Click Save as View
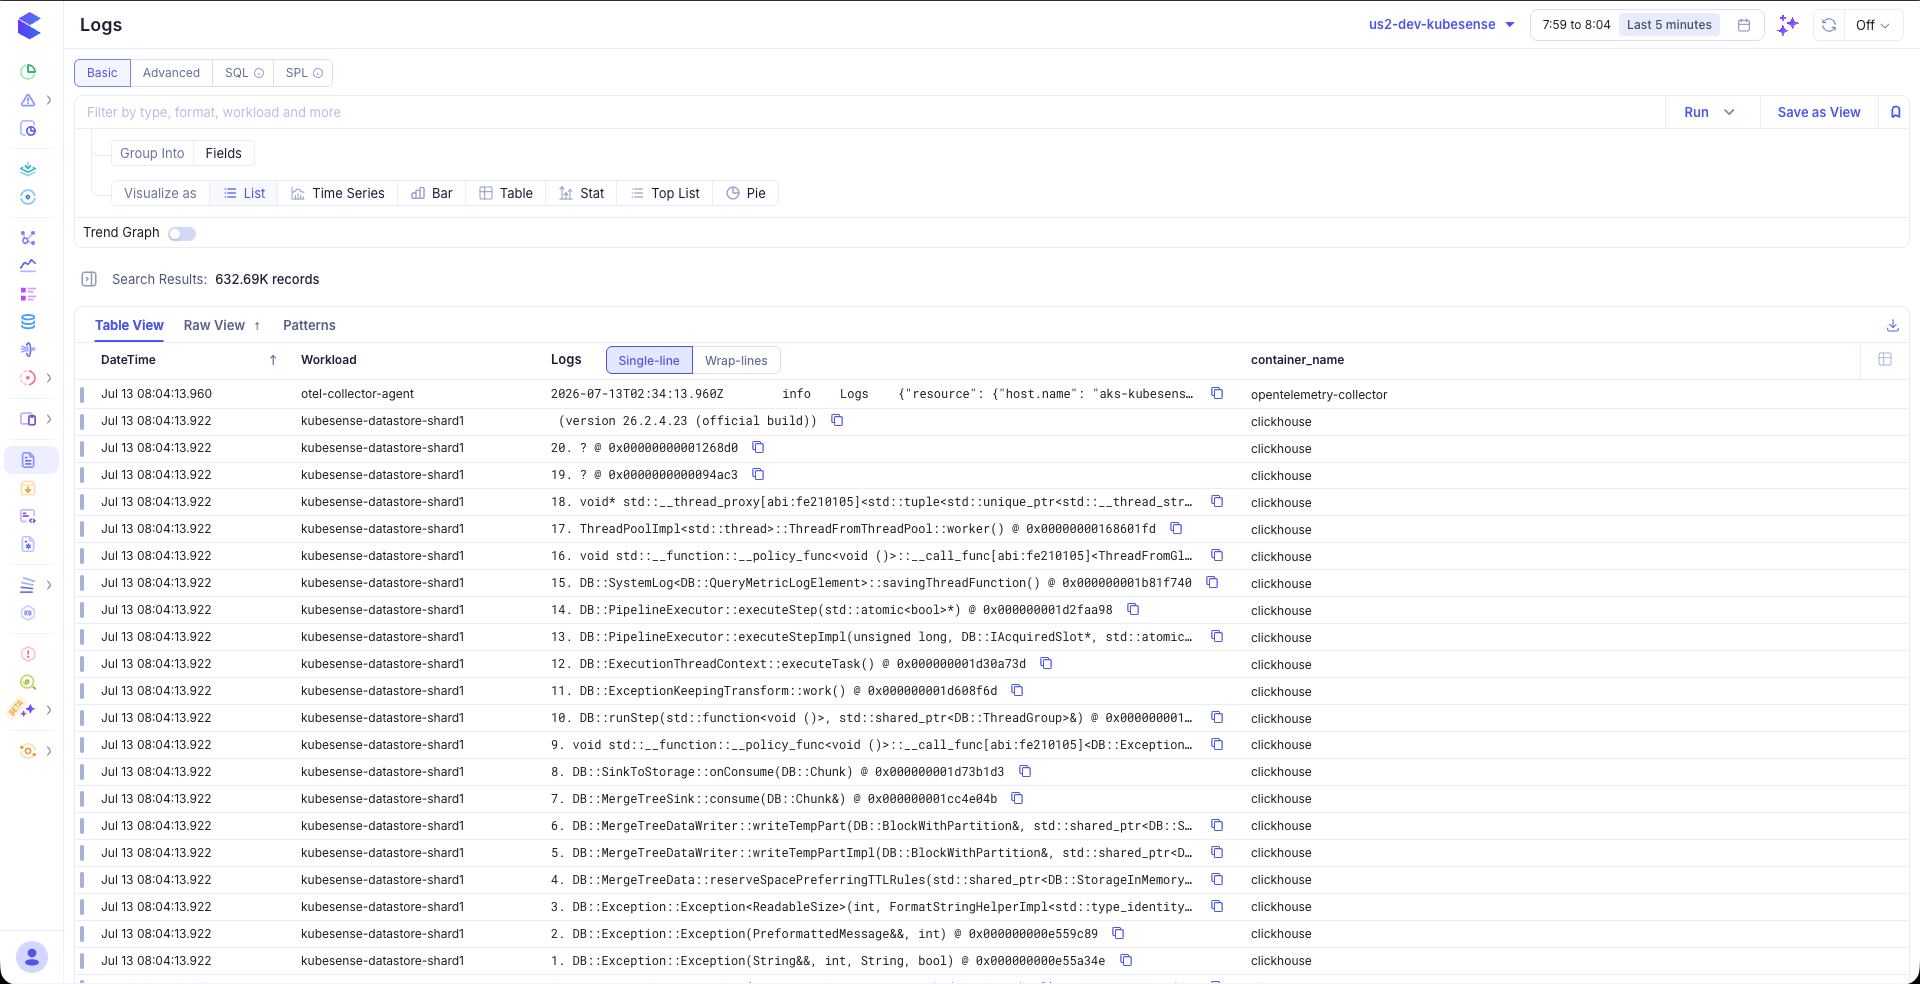This screenshot has height=984, width=1920. pyautogui.click(x=1819, y=112)
